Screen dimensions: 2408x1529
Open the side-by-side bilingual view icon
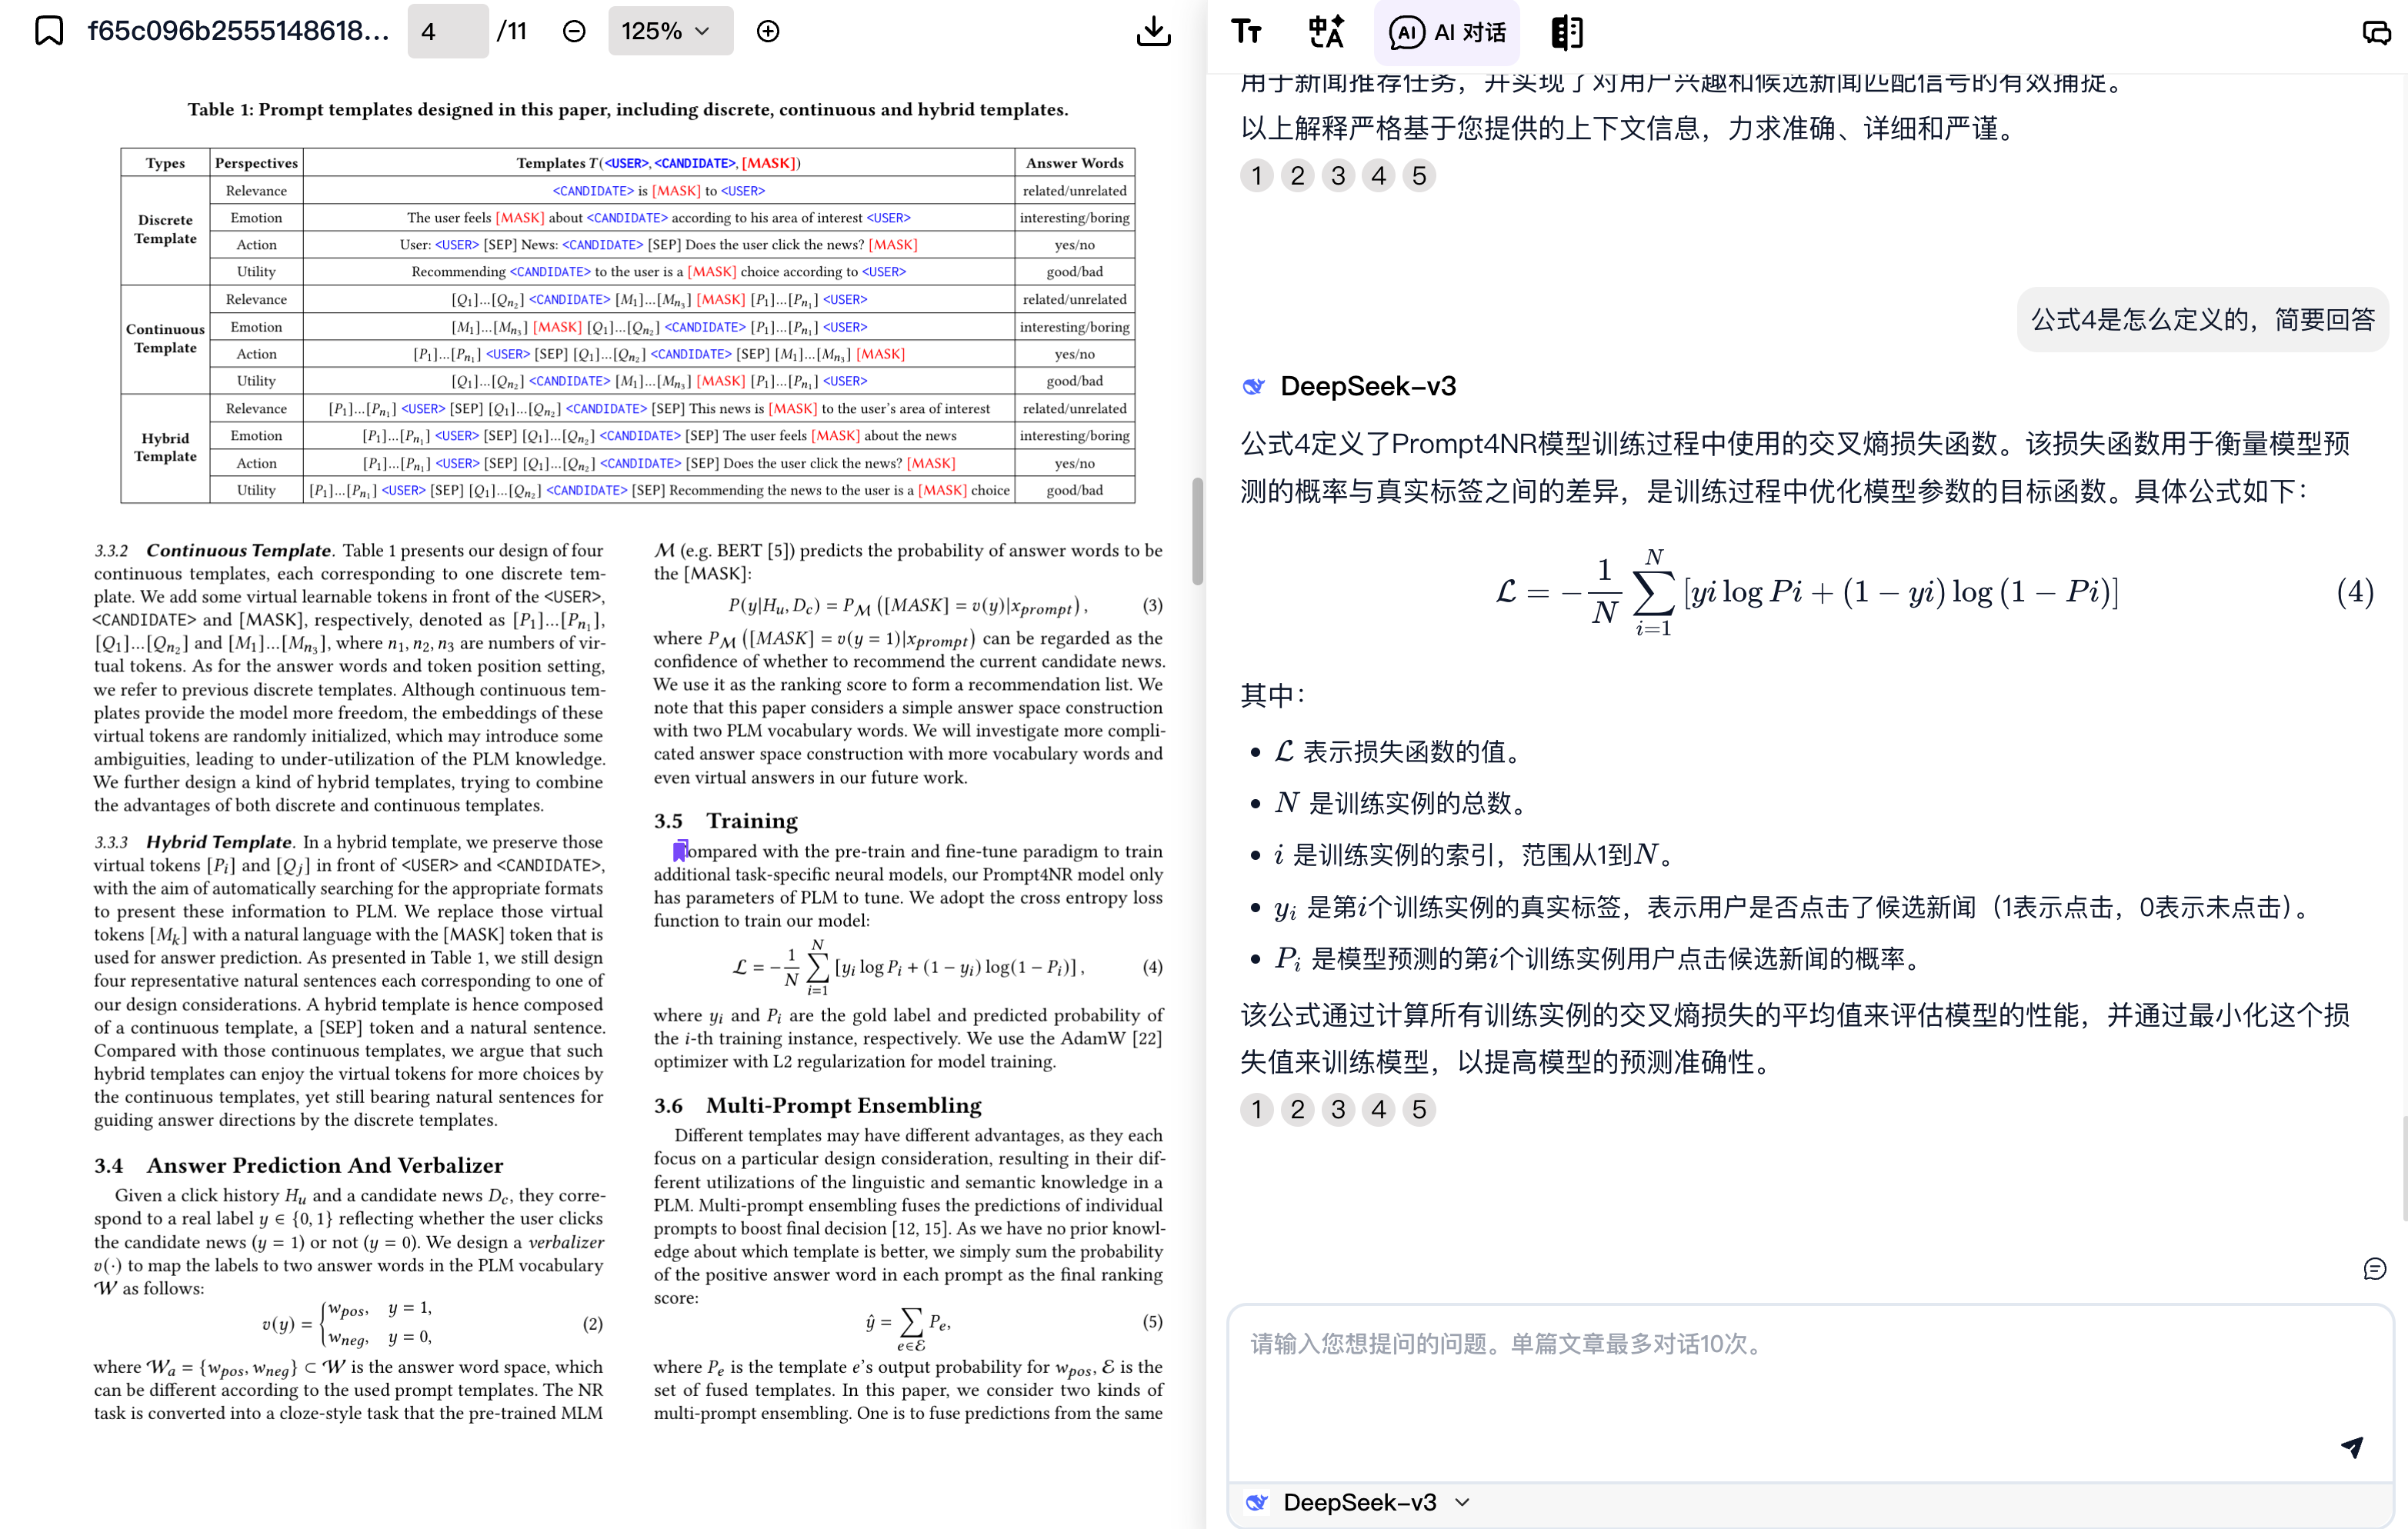pos(1566,32)
